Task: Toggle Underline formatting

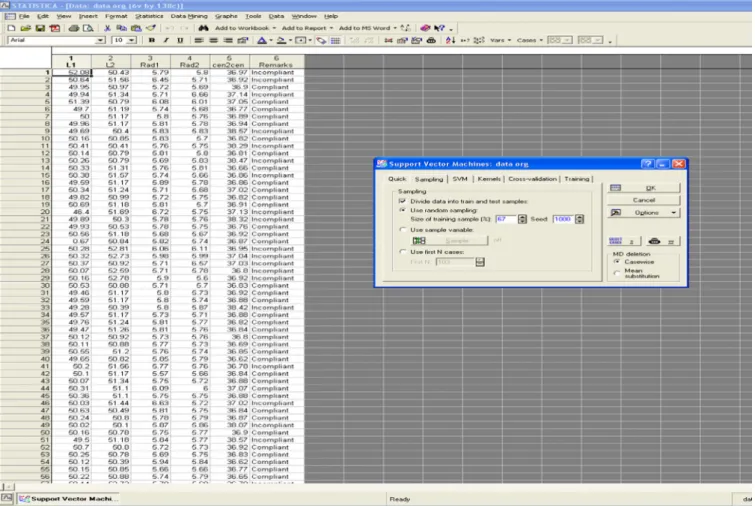Action: click(180, 40)
